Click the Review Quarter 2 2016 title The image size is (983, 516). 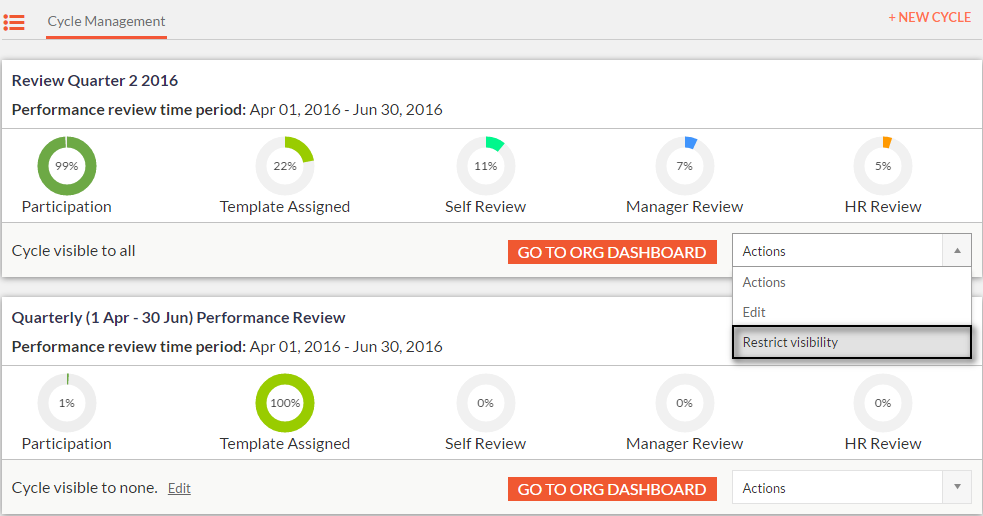(95, 81)
